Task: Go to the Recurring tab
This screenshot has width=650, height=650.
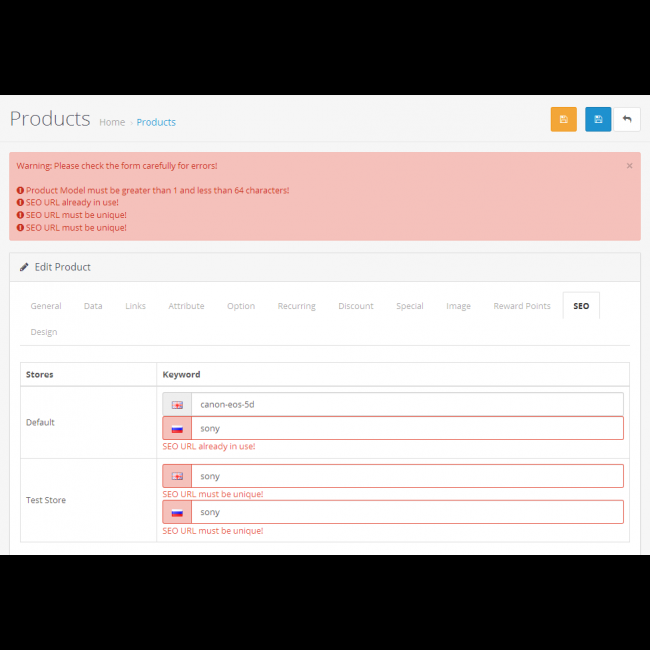Action: [296, 306]
